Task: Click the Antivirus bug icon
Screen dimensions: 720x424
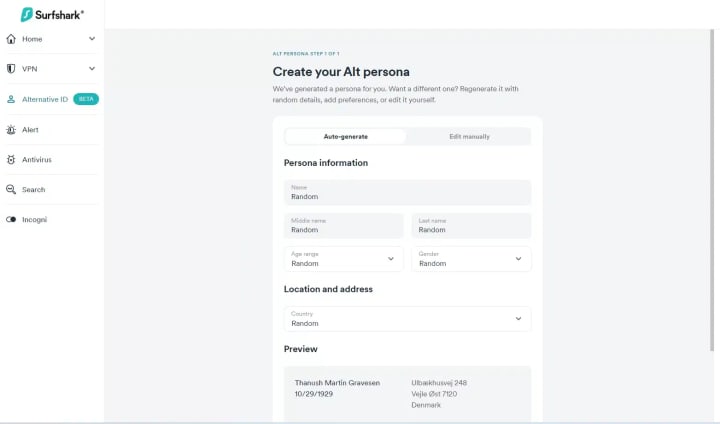Action: tap(11, 160)
